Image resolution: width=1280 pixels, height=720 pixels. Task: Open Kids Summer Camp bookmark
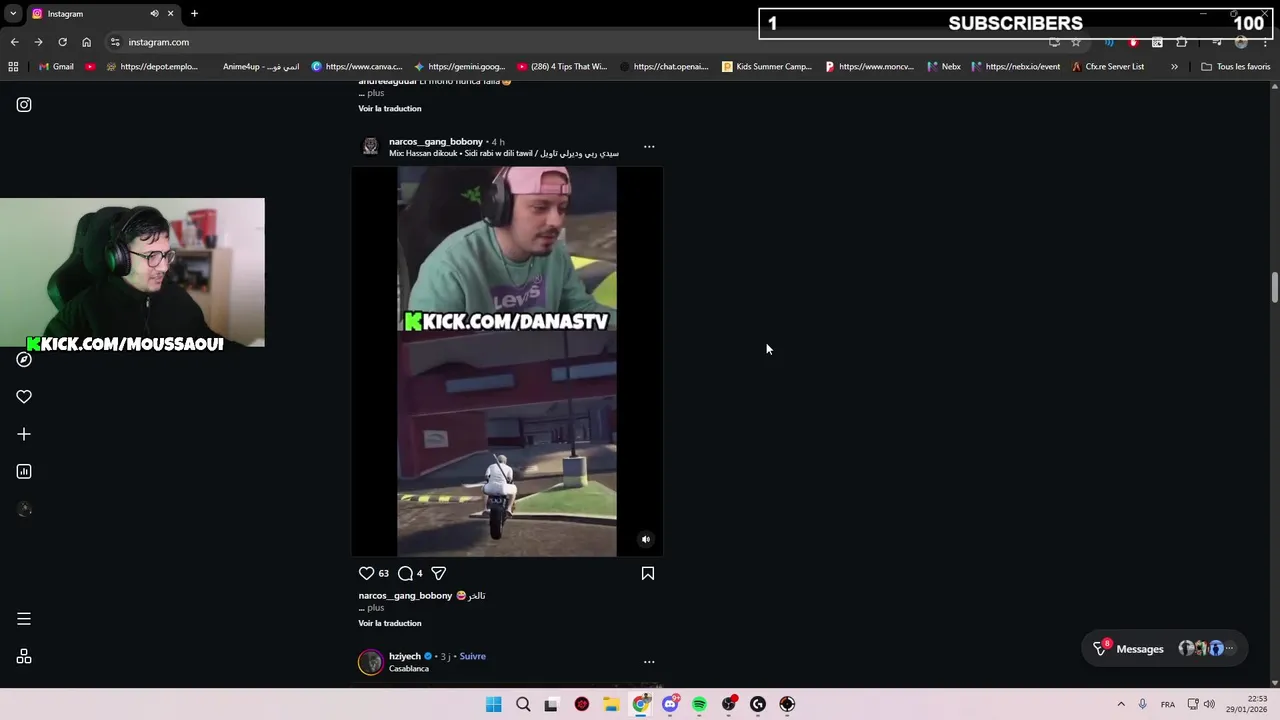click(x=767, y=67)
